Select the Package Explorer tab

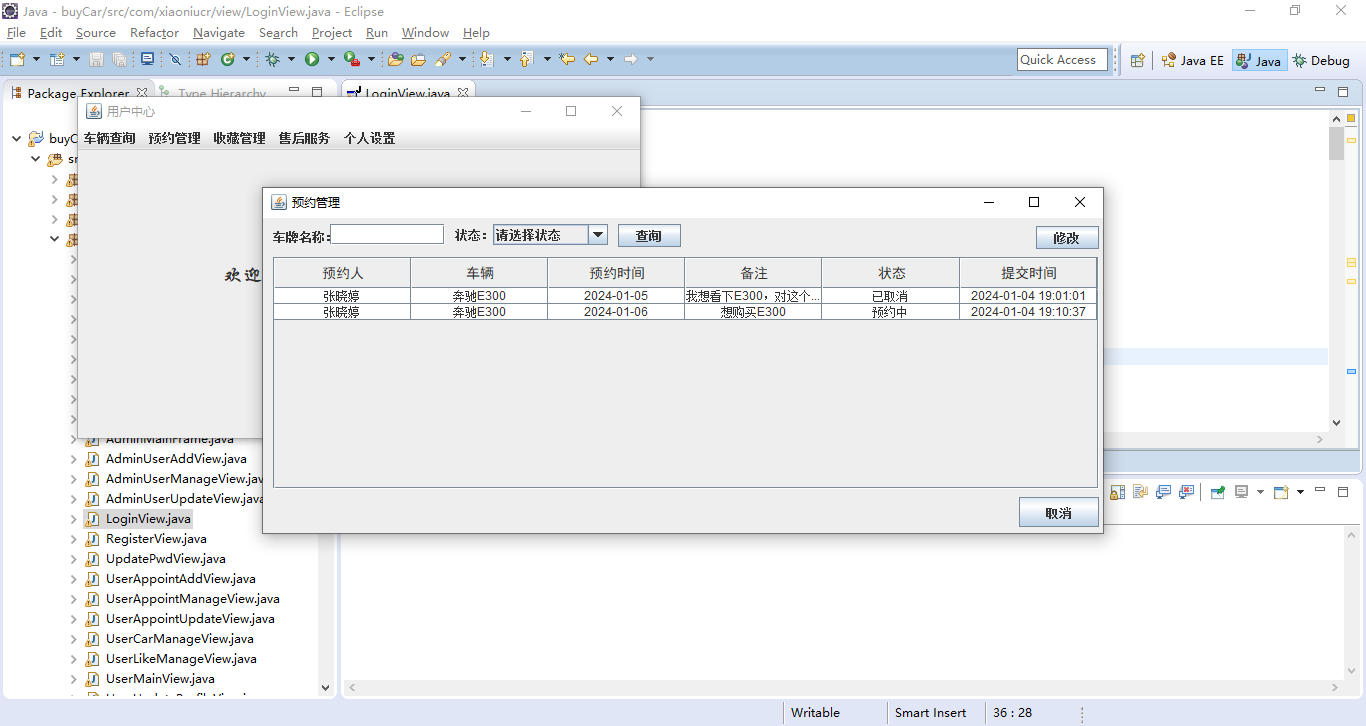tap(78, 93)
